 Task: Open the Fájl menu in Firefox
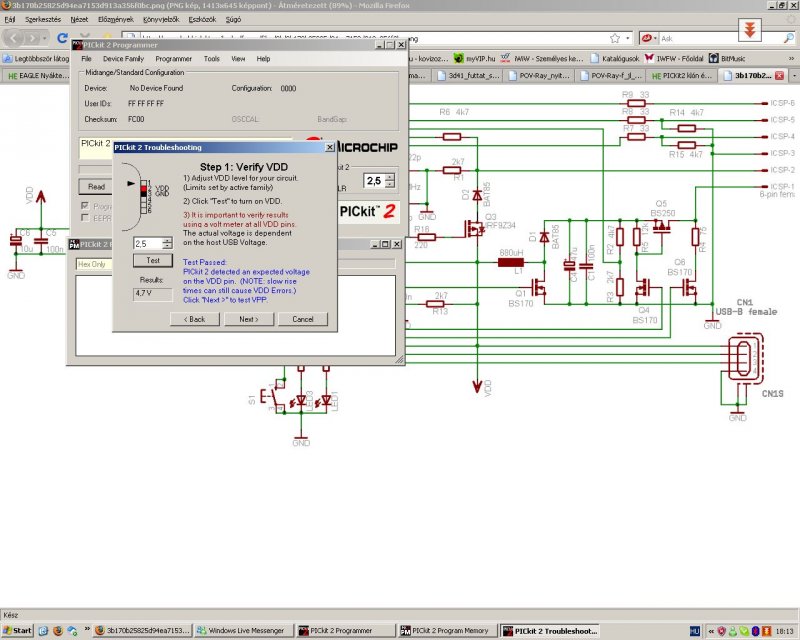10,19
